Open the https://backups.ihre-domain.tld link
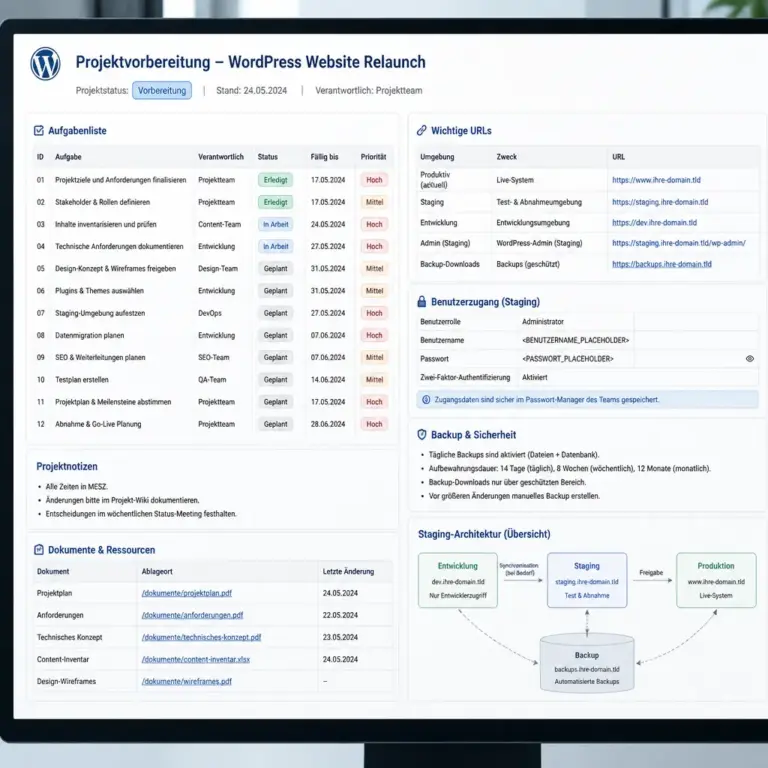The height and width of the screenshot is (768, 768). pos(661,264)
